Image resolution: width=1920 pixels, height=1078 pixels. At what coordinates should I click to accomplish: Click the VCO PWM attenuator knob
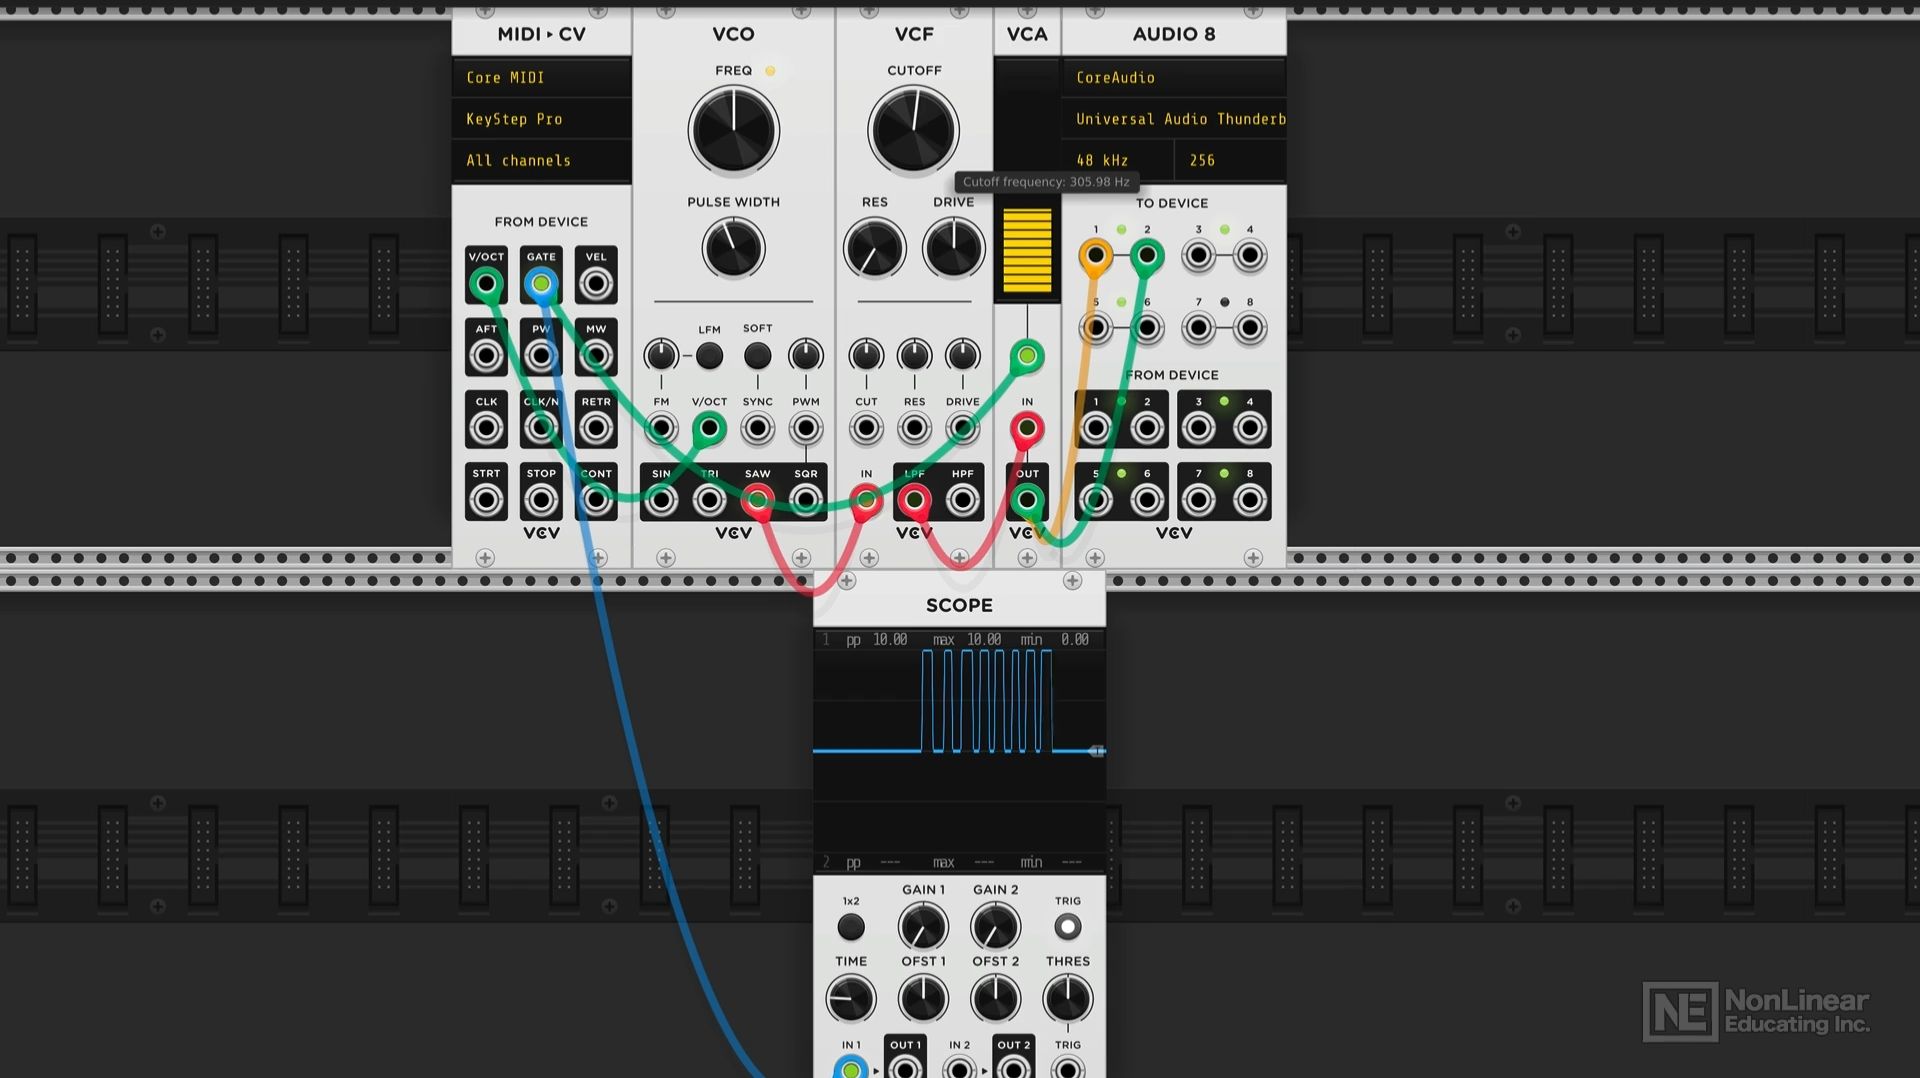coord(806,355)
